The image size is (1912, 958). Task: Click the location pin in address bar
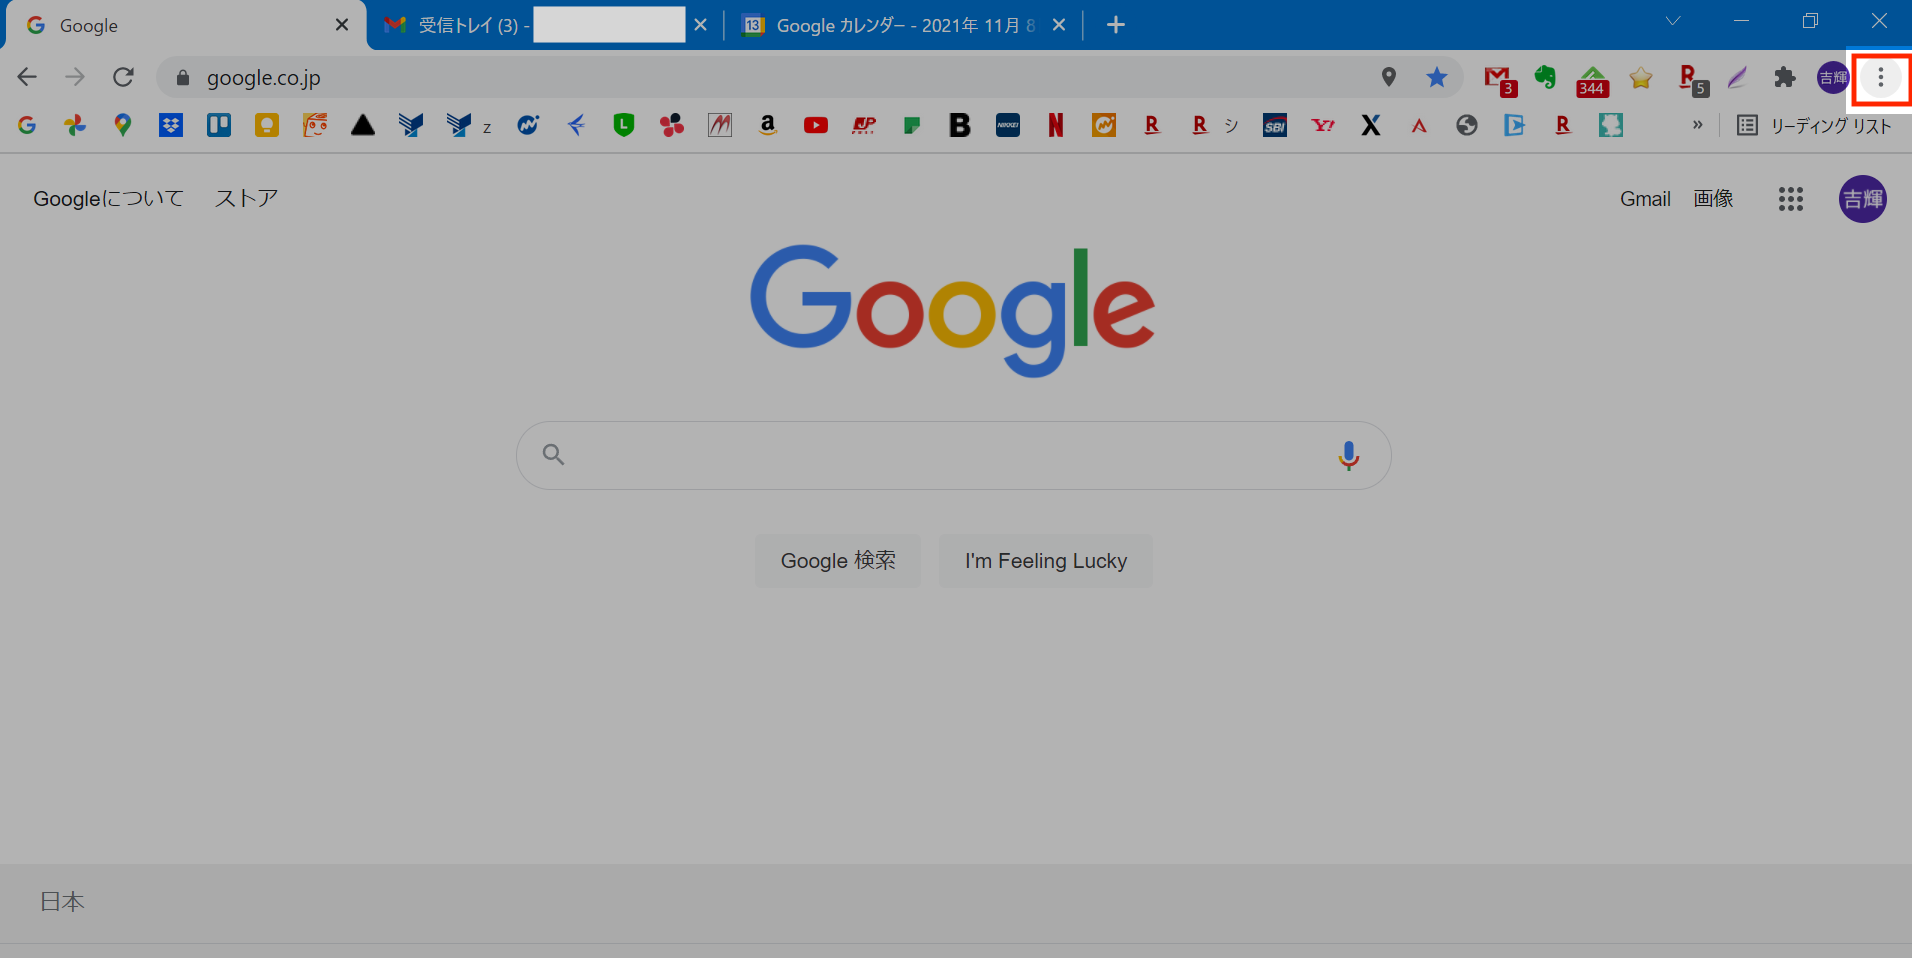1388,78
